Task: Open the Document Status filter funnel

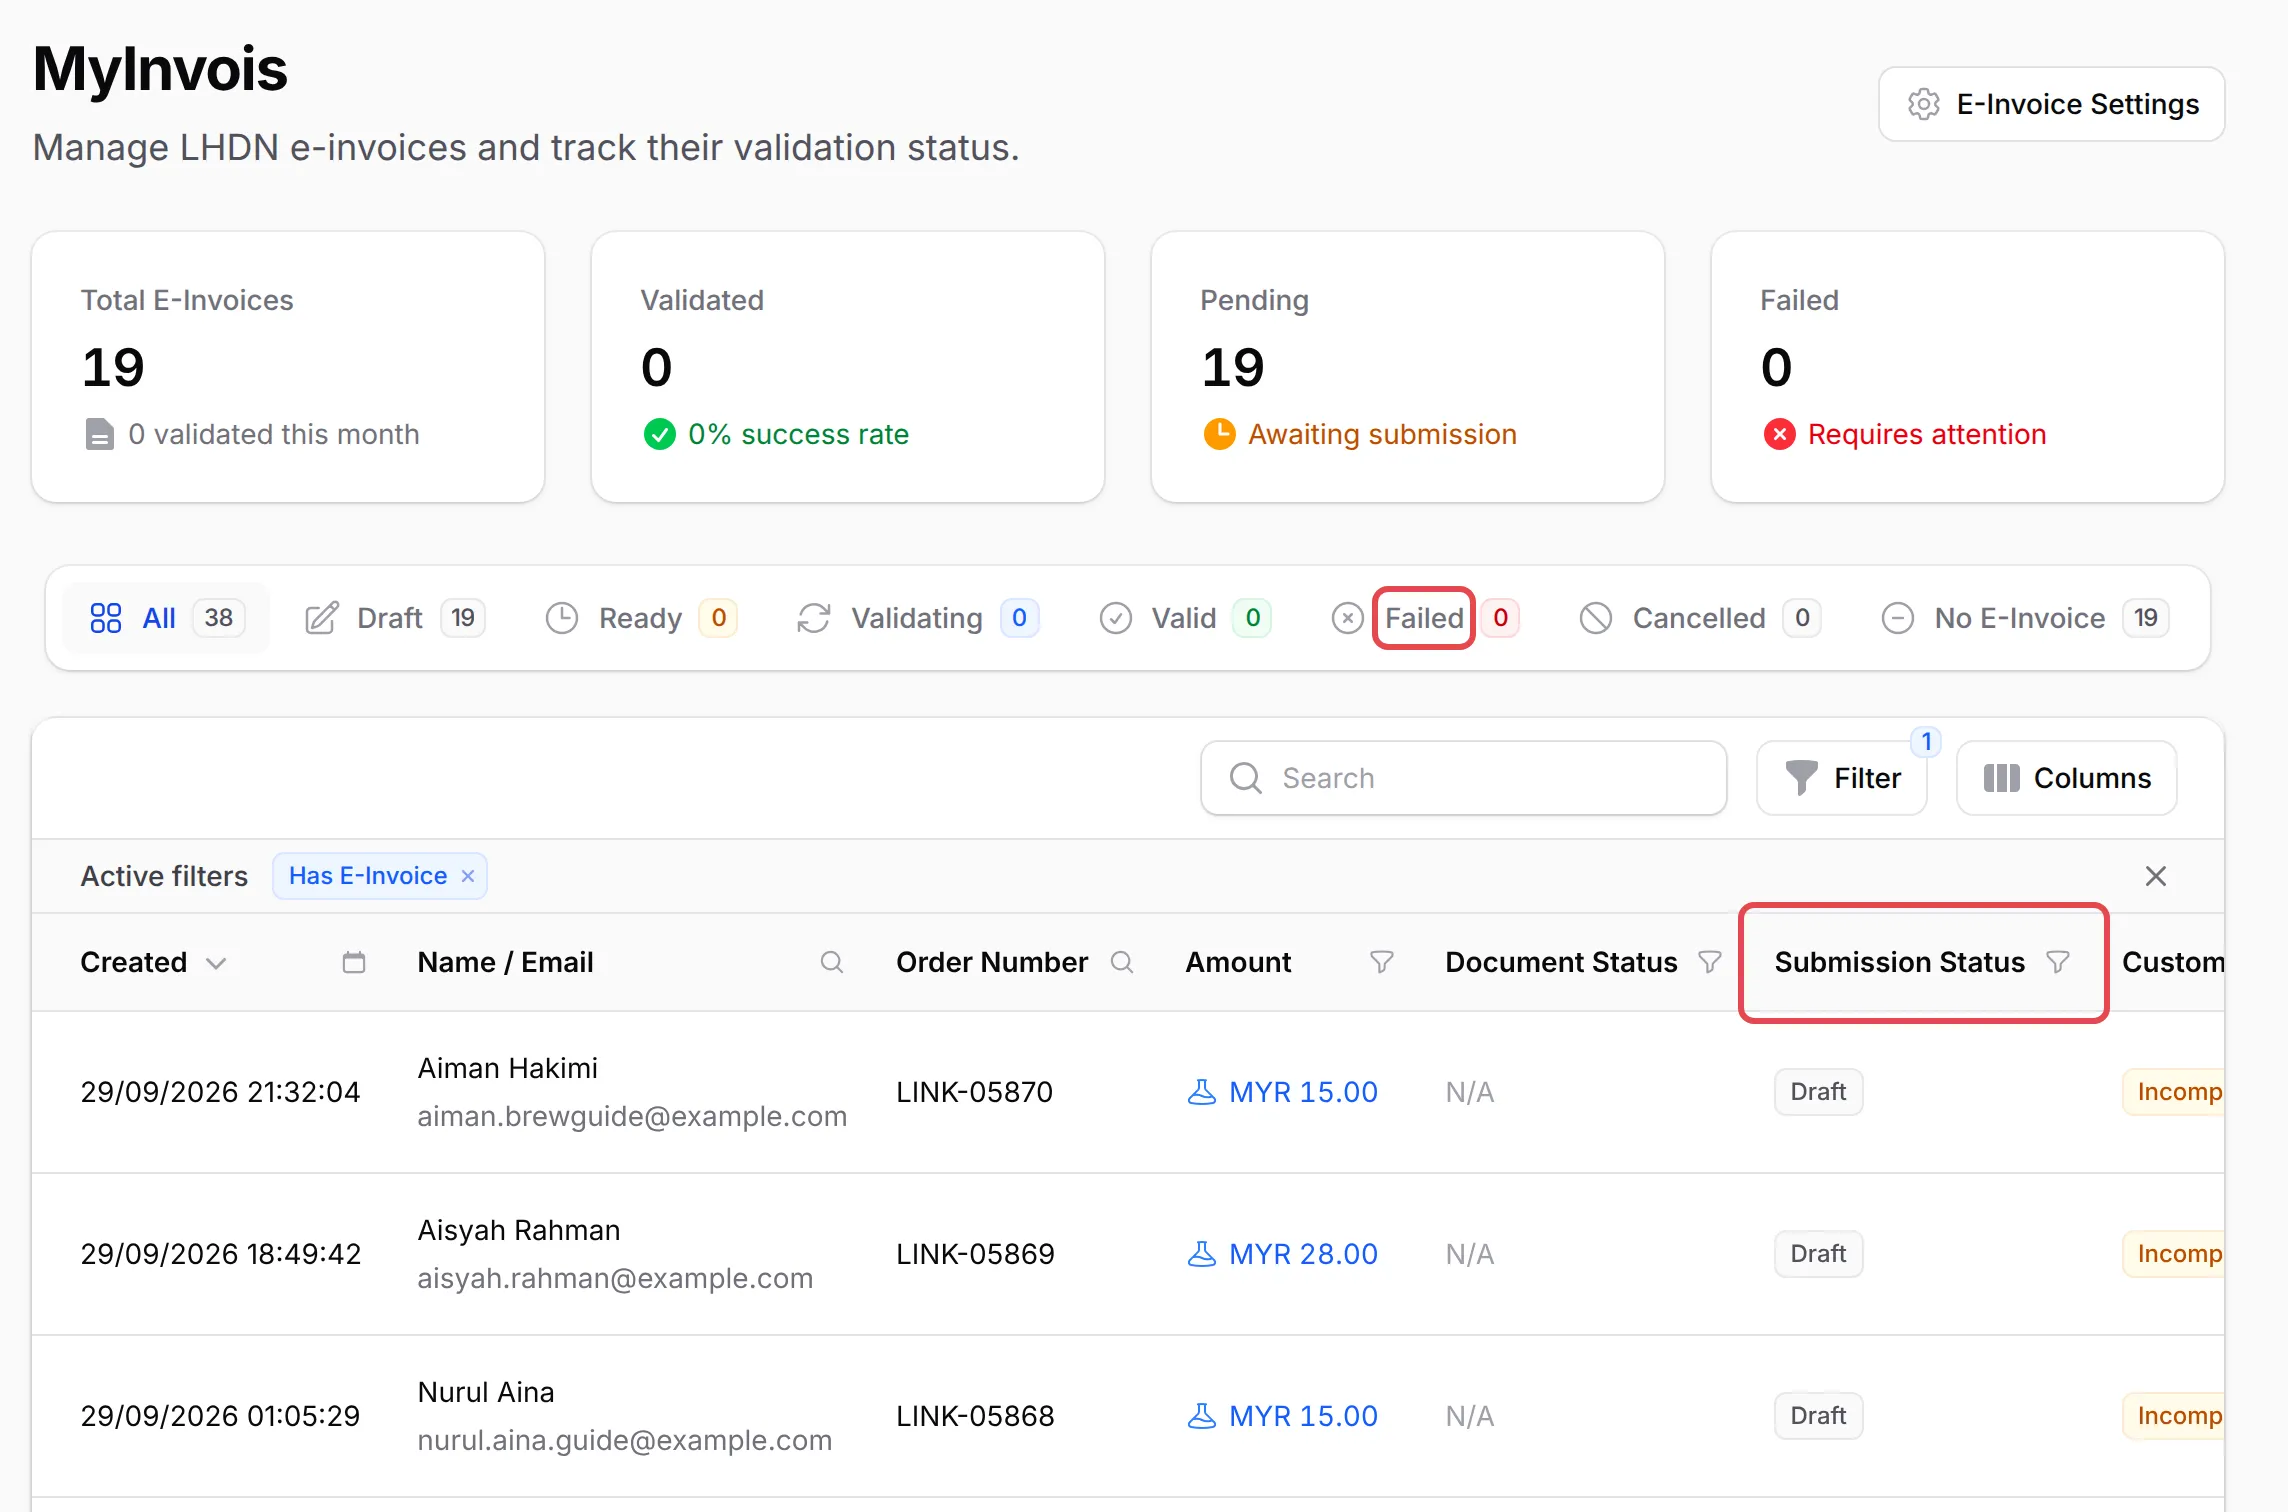Action: (1711, 962)
